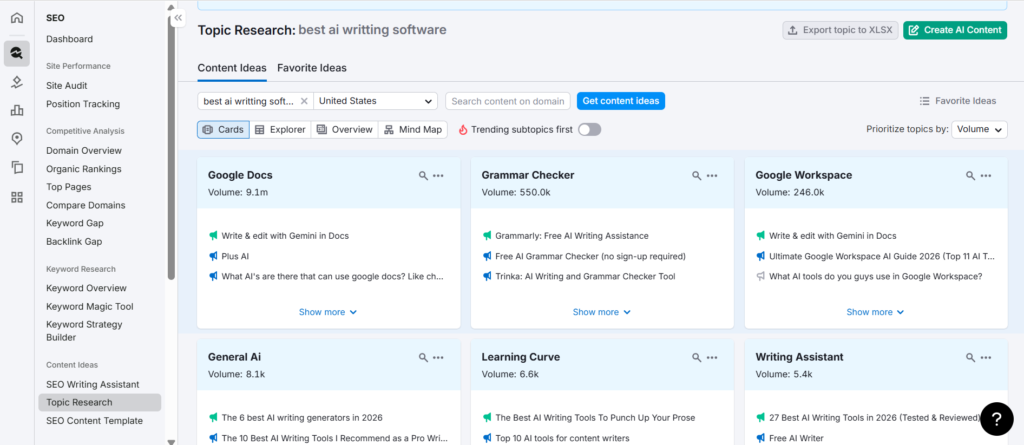Screen dimensions: 1024x445
Task: Click search icon on Grammar Checker card
Action: (x=697, y=176)
